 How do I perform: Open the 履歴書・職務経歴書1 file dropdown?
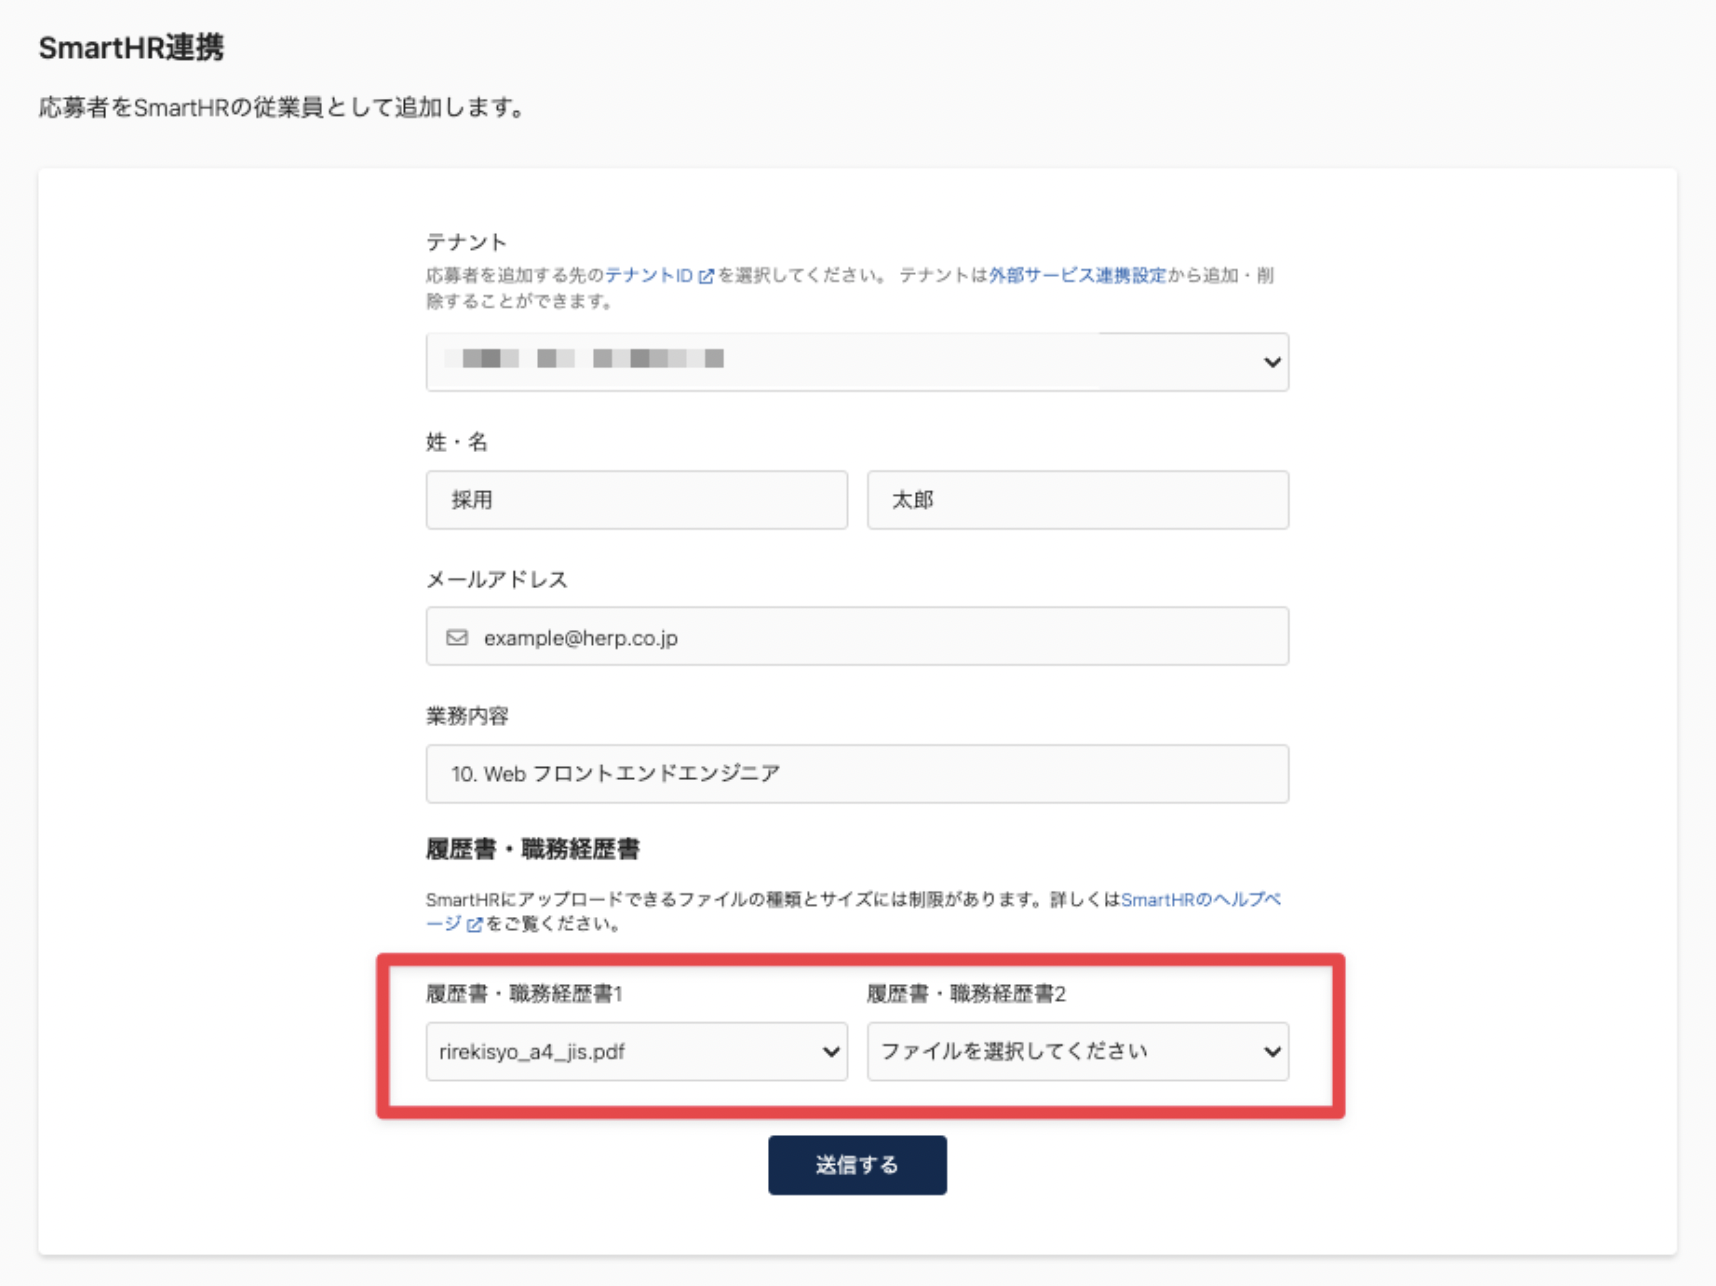(637, 1052)
